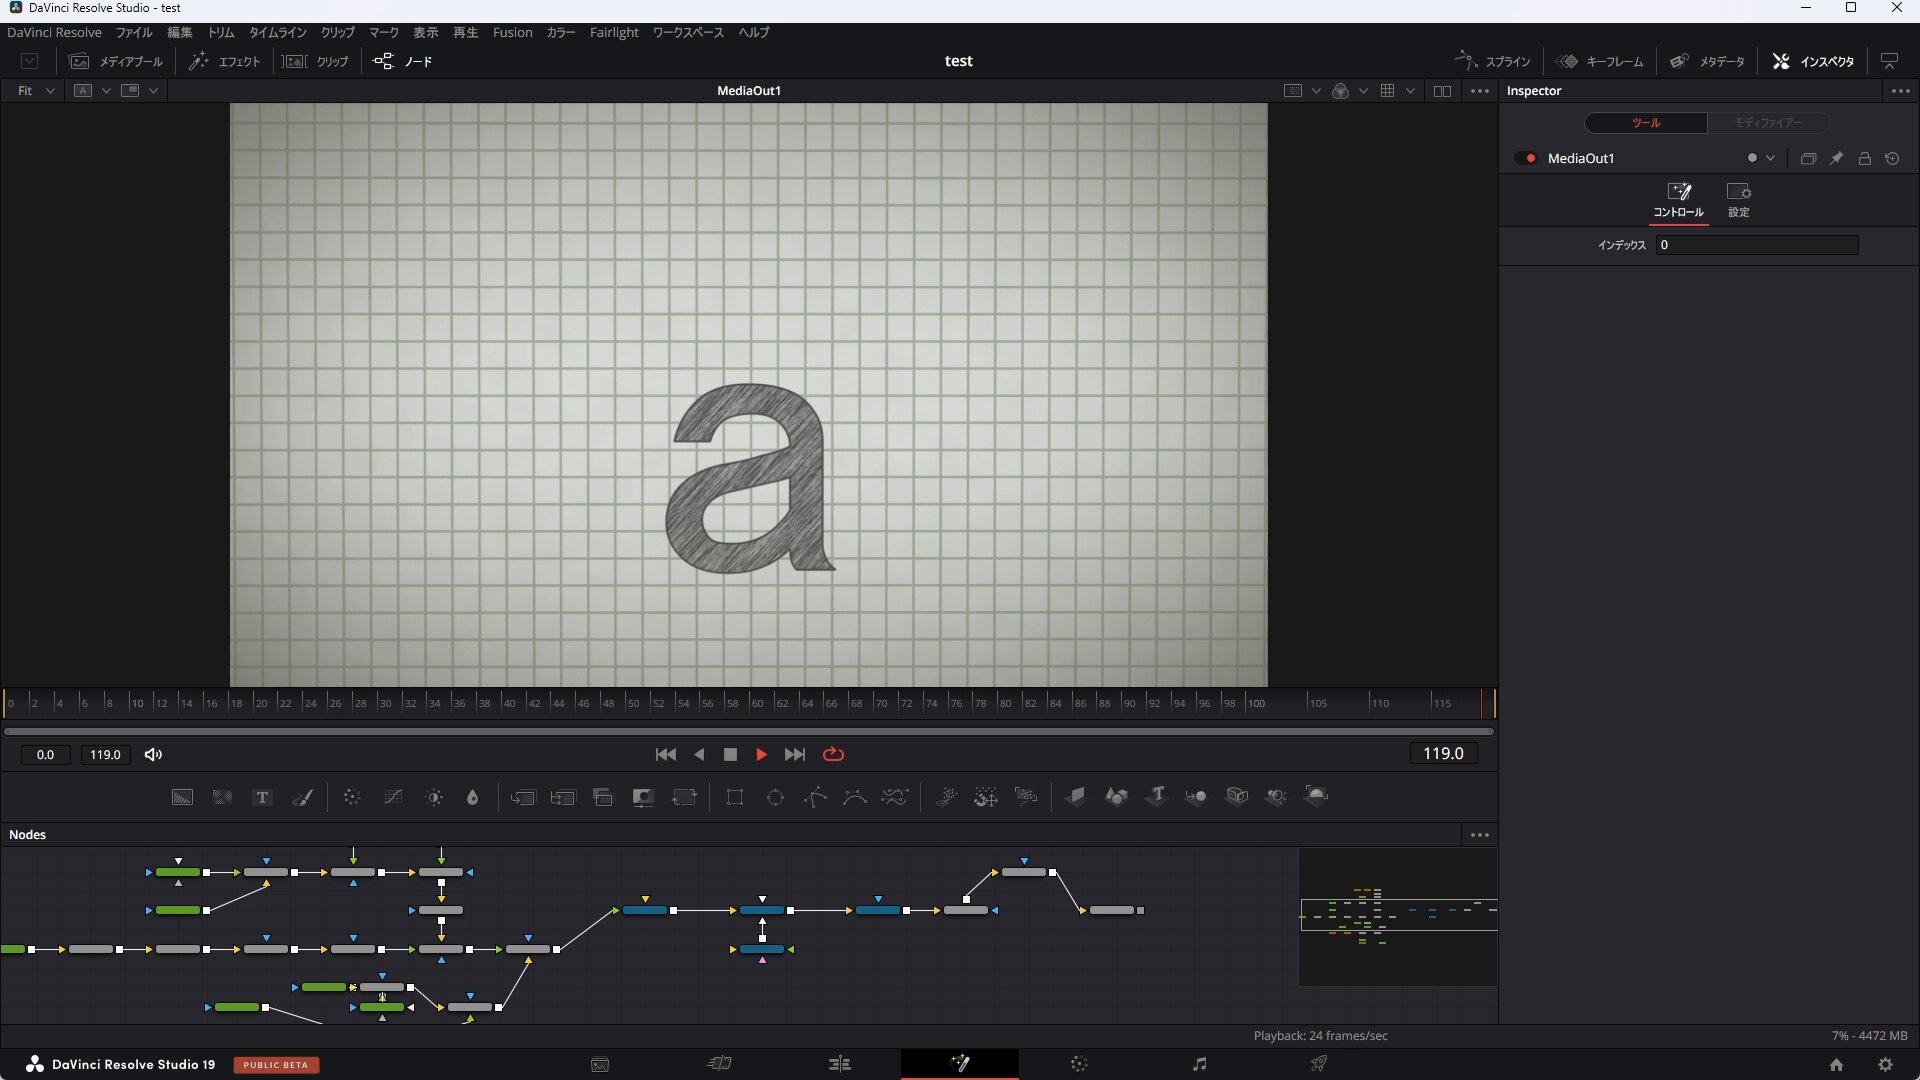Lock the MediaOut1 tool
1920x1080 pixels.
click(1864, 158)
